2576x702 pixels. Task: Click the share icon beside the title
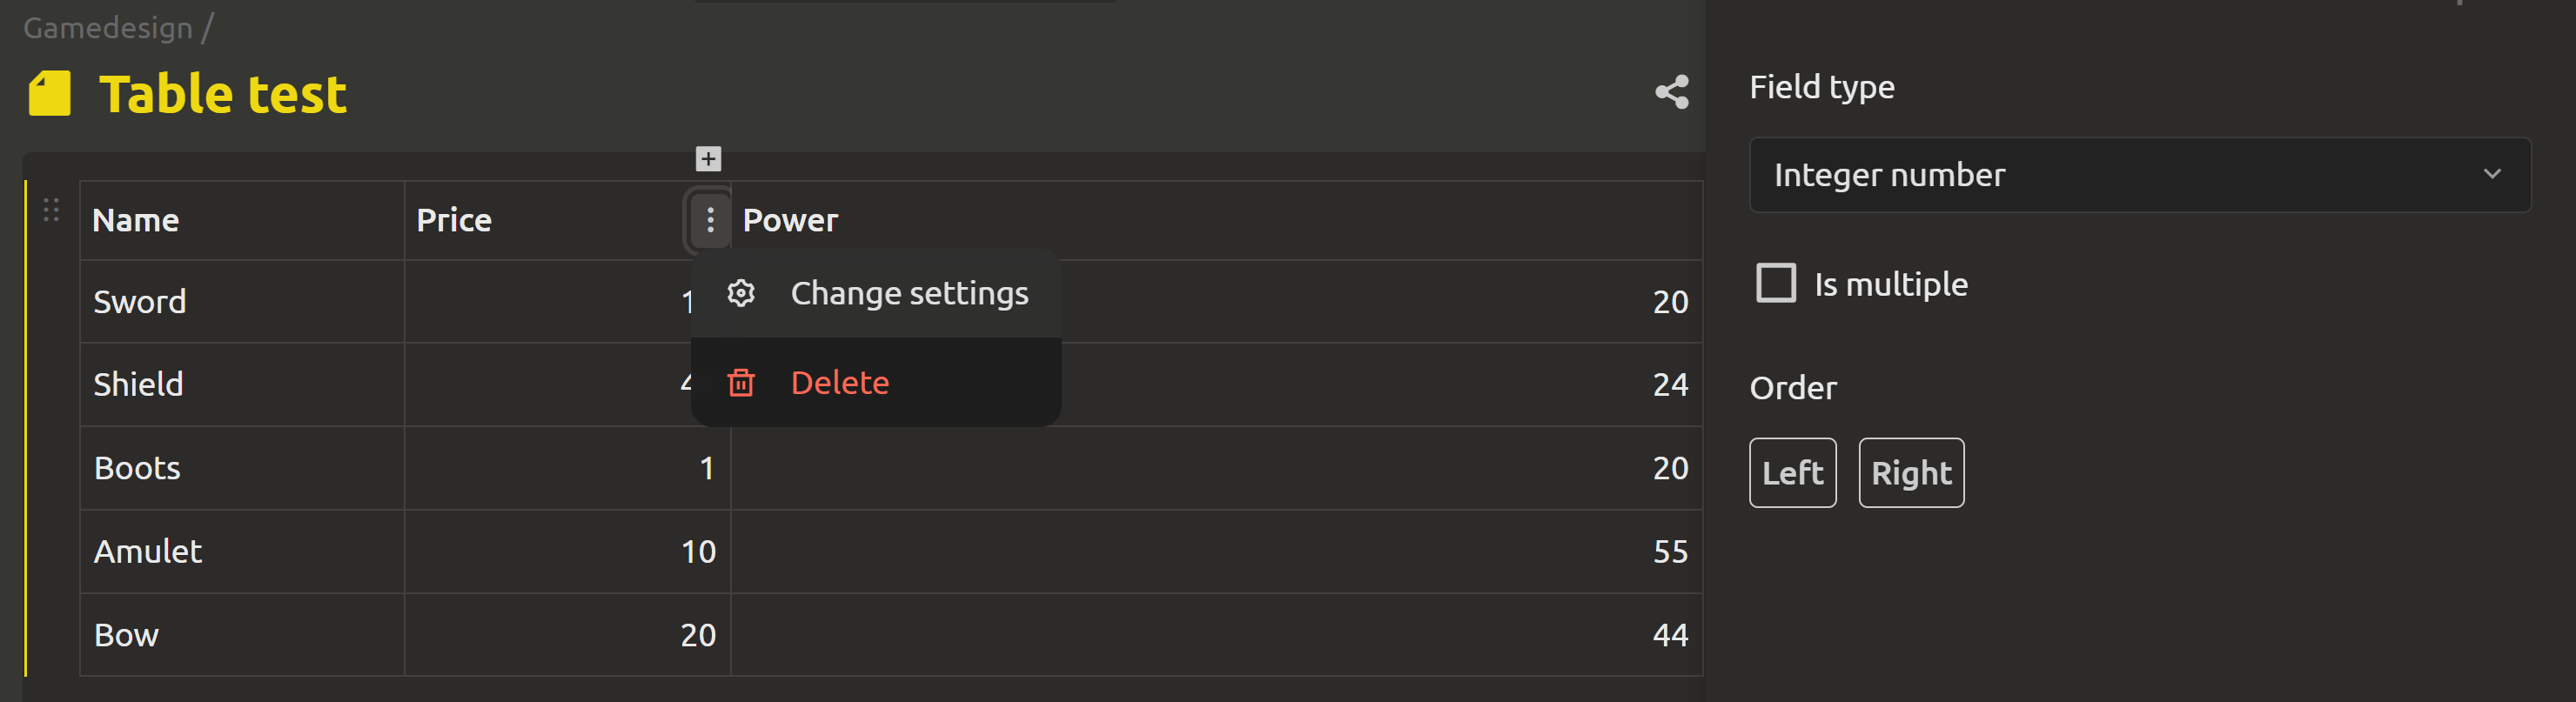tap(1671, 93)
